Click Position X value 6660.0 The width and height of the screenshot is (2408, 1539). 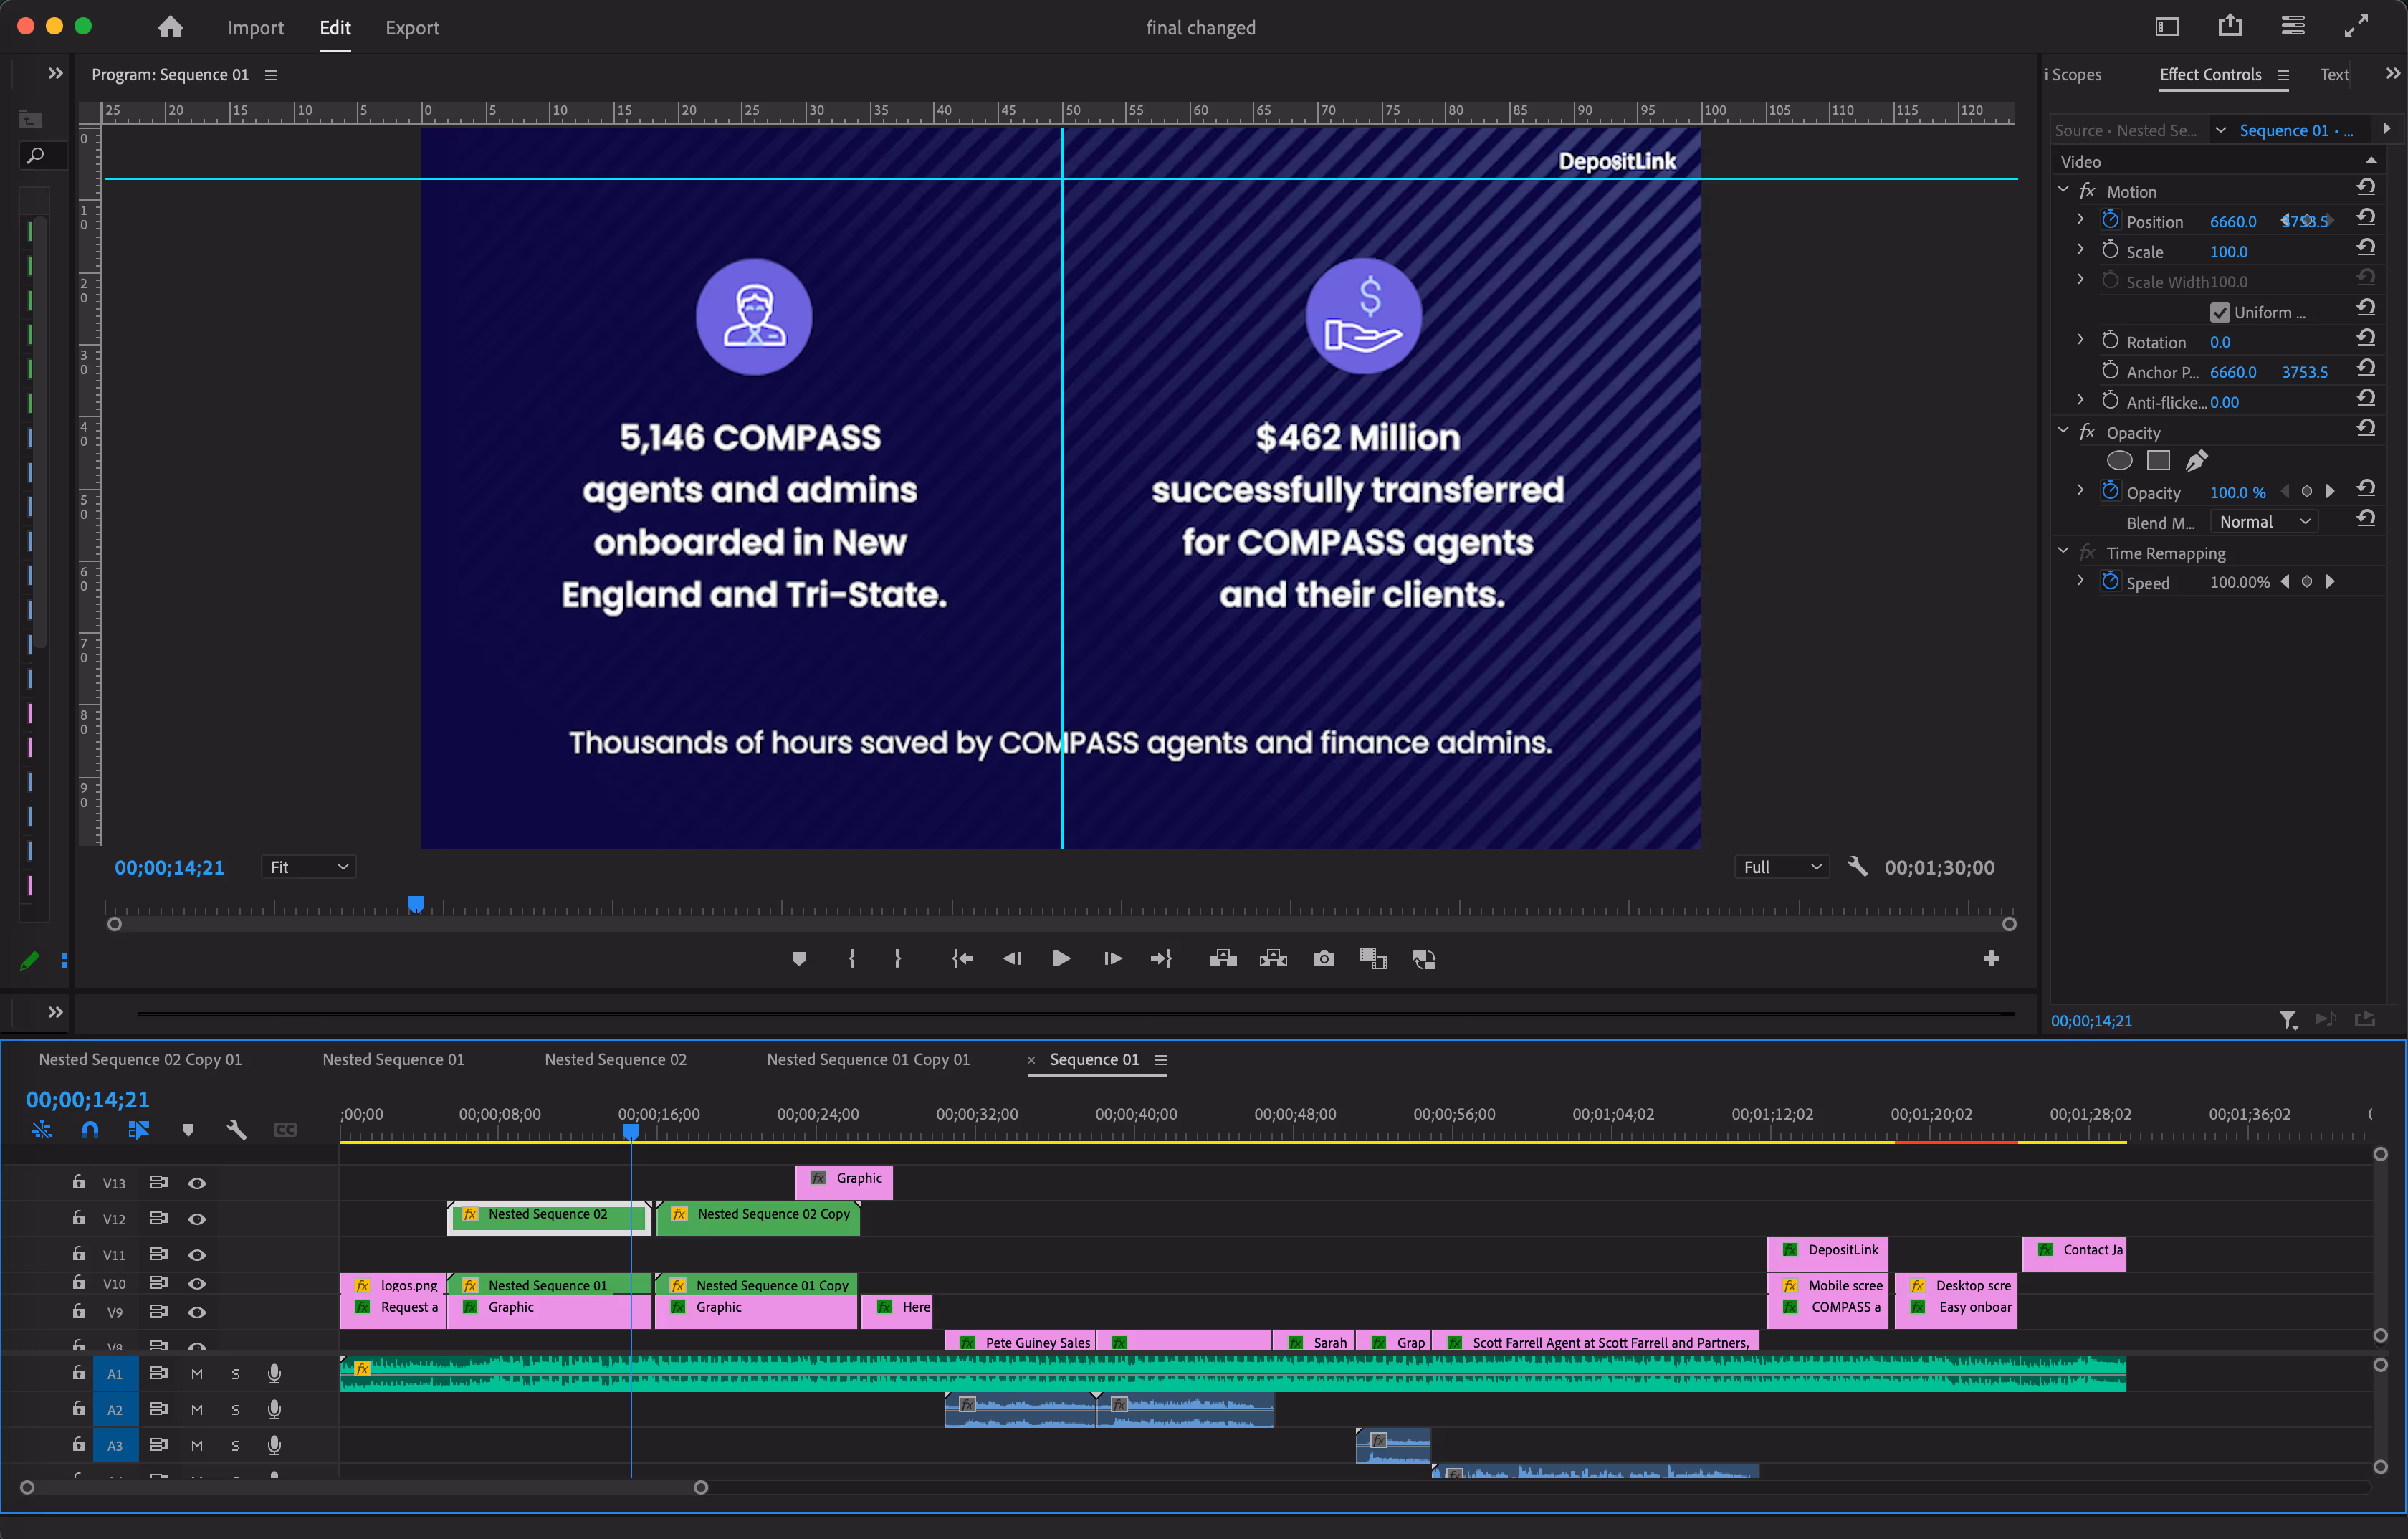(2232, 221)
